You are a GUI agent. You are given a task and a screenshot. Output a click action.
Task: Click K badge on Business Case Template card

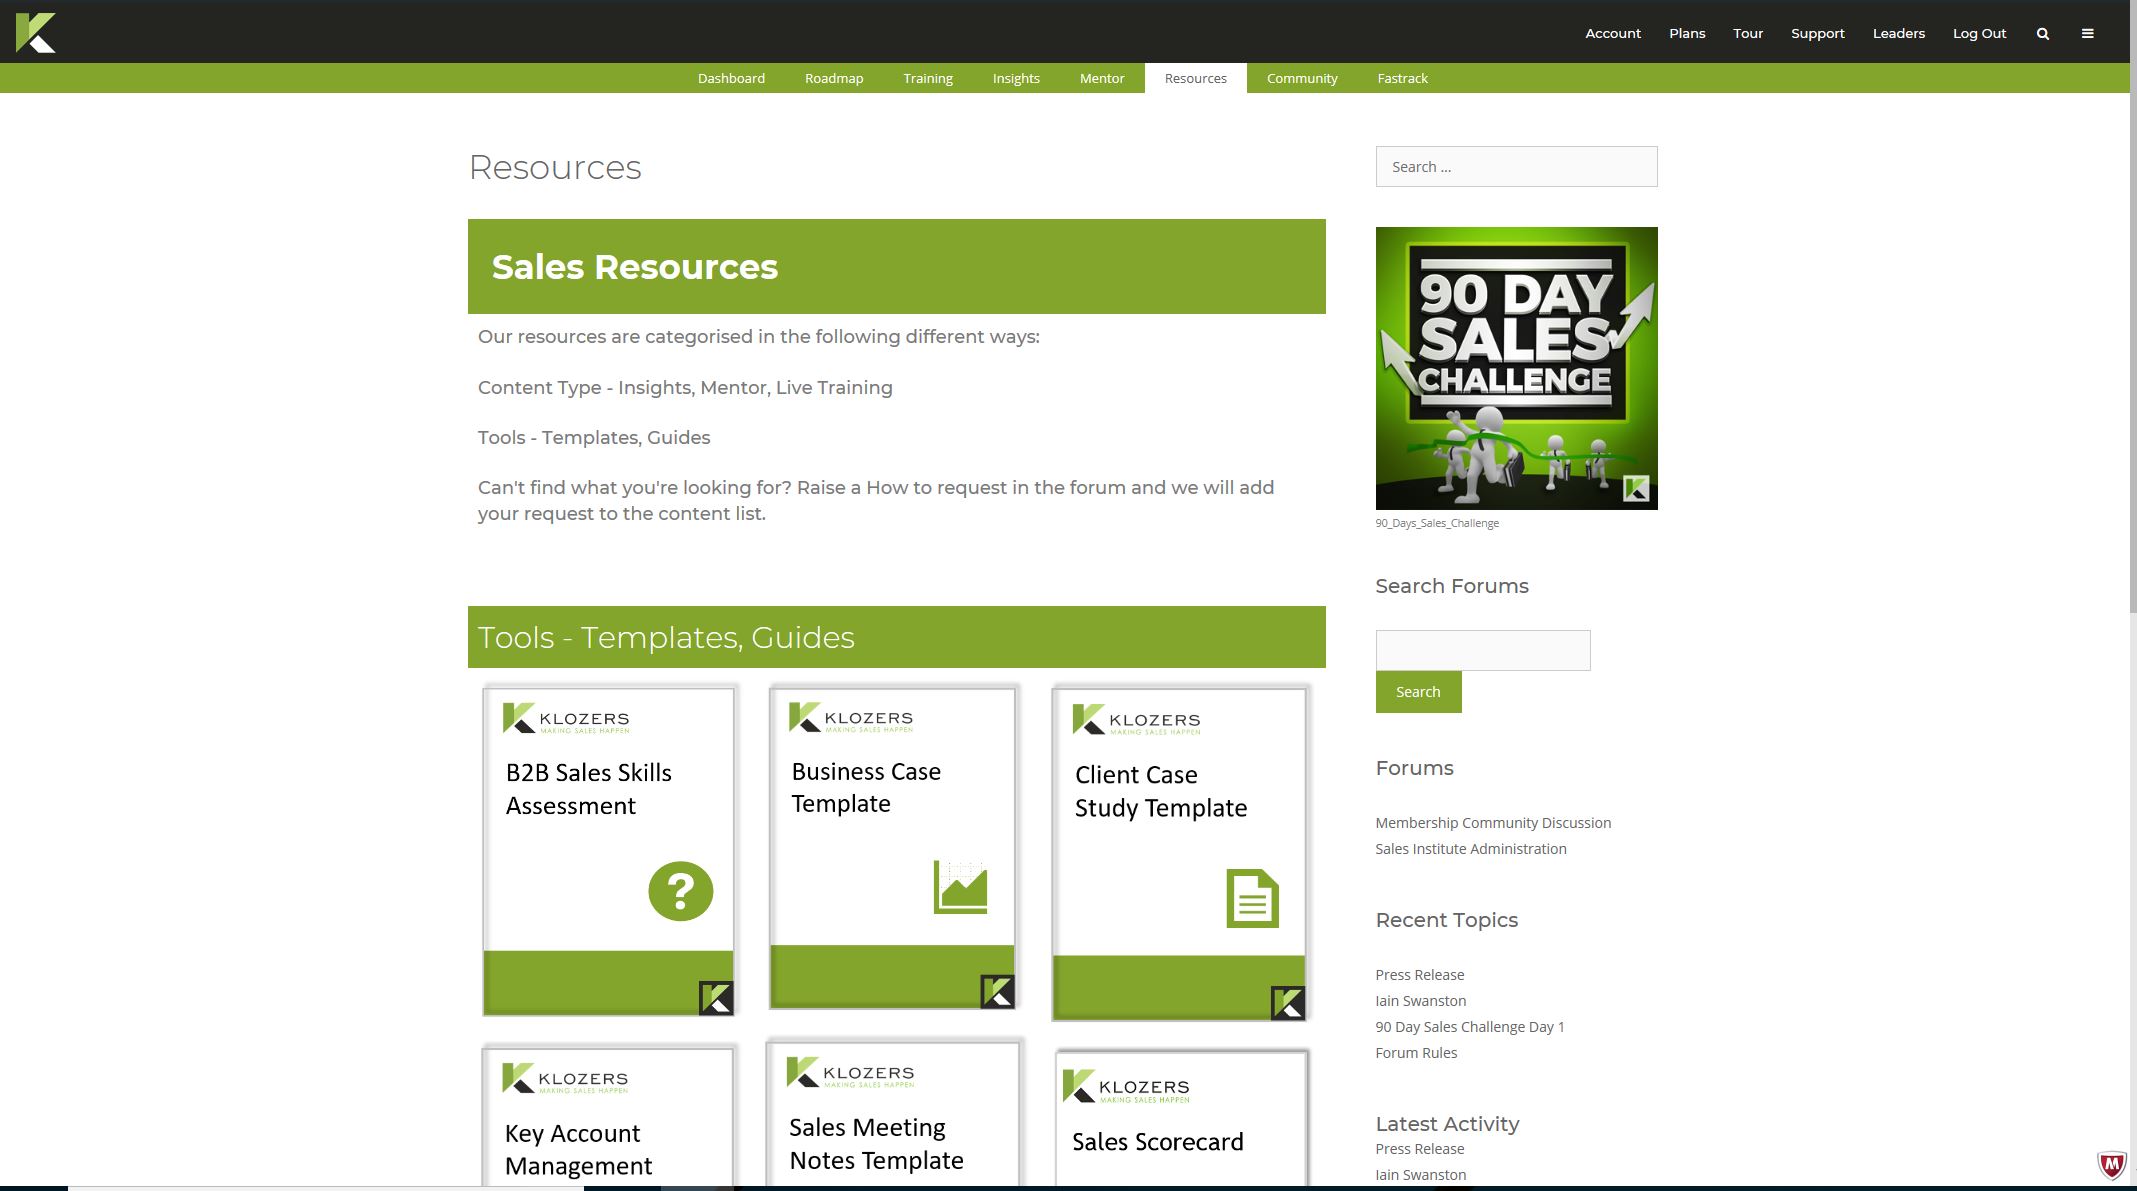tap(997, 991)
